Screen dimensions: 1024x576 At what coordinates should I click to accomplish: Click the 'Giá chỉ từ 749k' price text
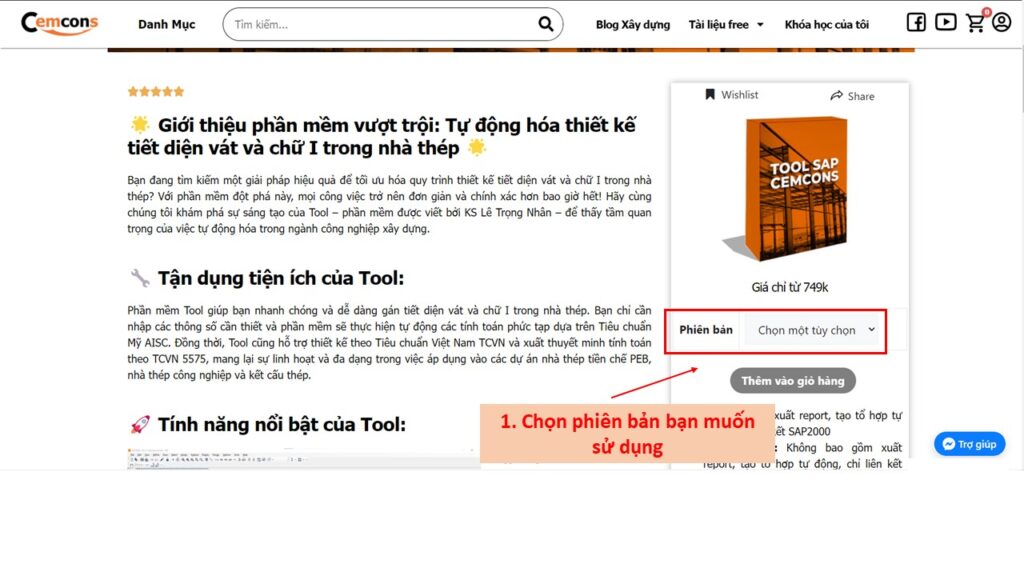point(789,287)
